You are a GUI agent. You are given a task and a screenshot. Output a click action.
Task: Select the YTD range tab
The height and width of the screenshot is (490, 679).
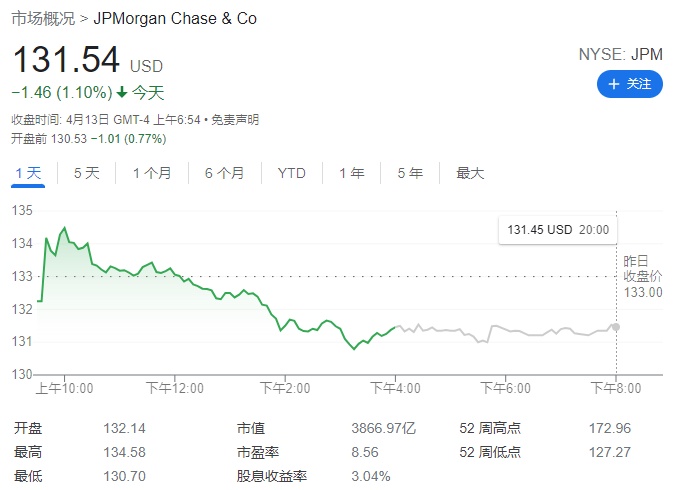(291, 173)
